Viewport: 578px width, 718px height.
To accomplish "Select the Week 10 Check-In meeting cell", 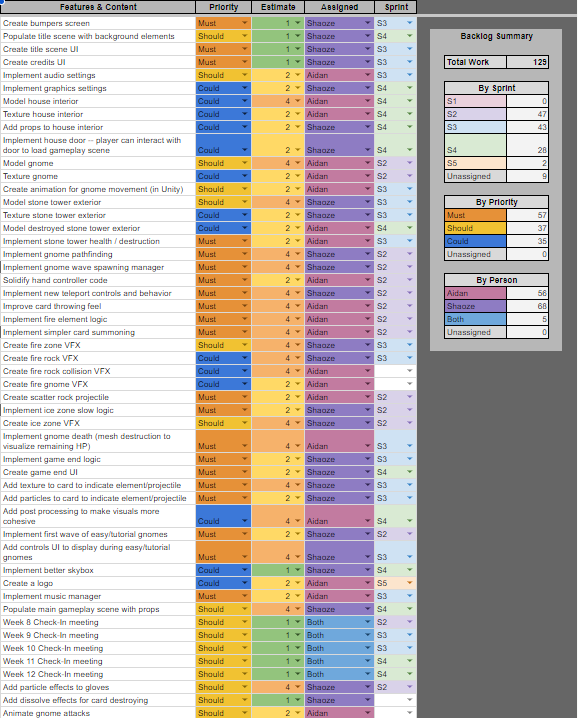I will 98,648.
